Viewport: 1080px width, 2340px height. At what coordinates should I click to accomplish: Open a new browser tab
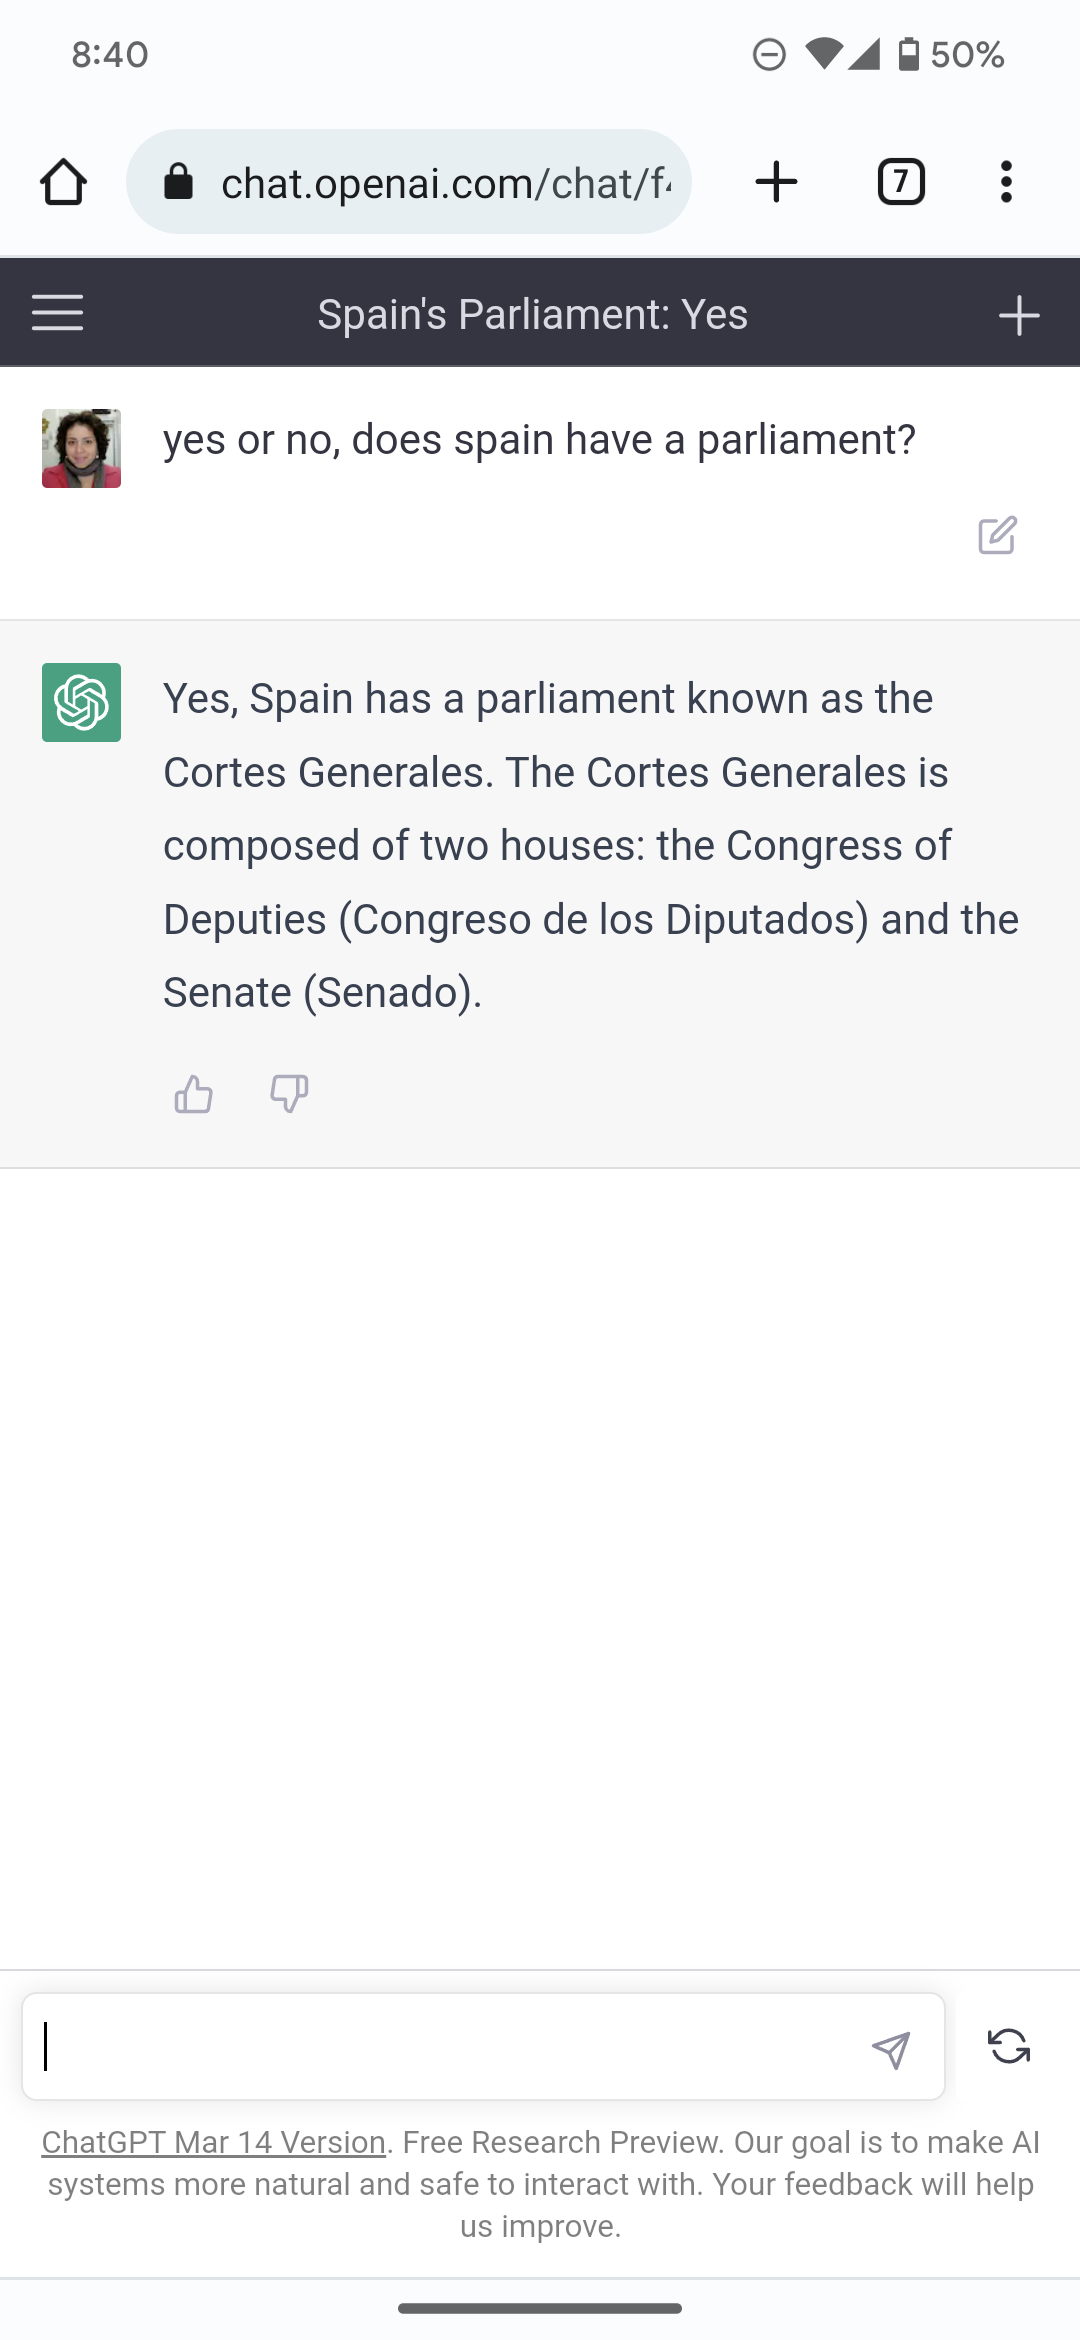point(776,182)
